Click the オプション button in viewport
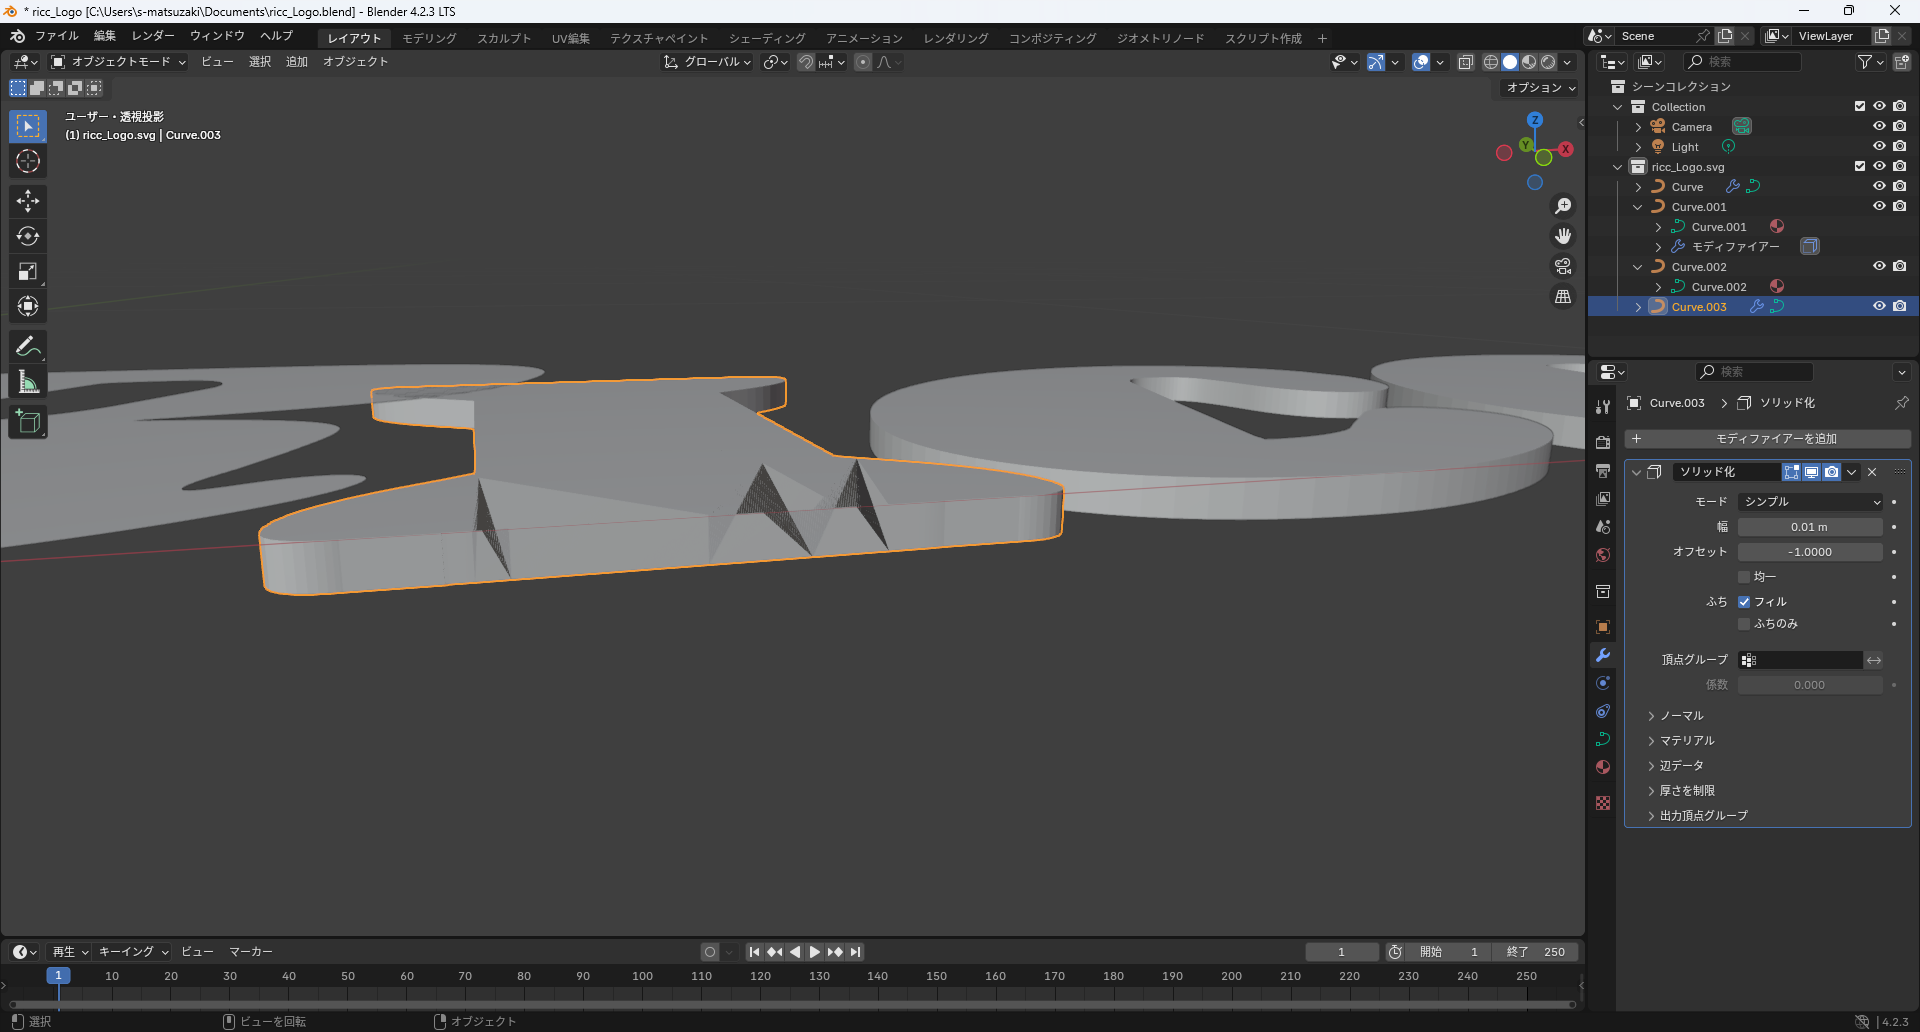The image size is (1920, 1032). coord(1540,88)
